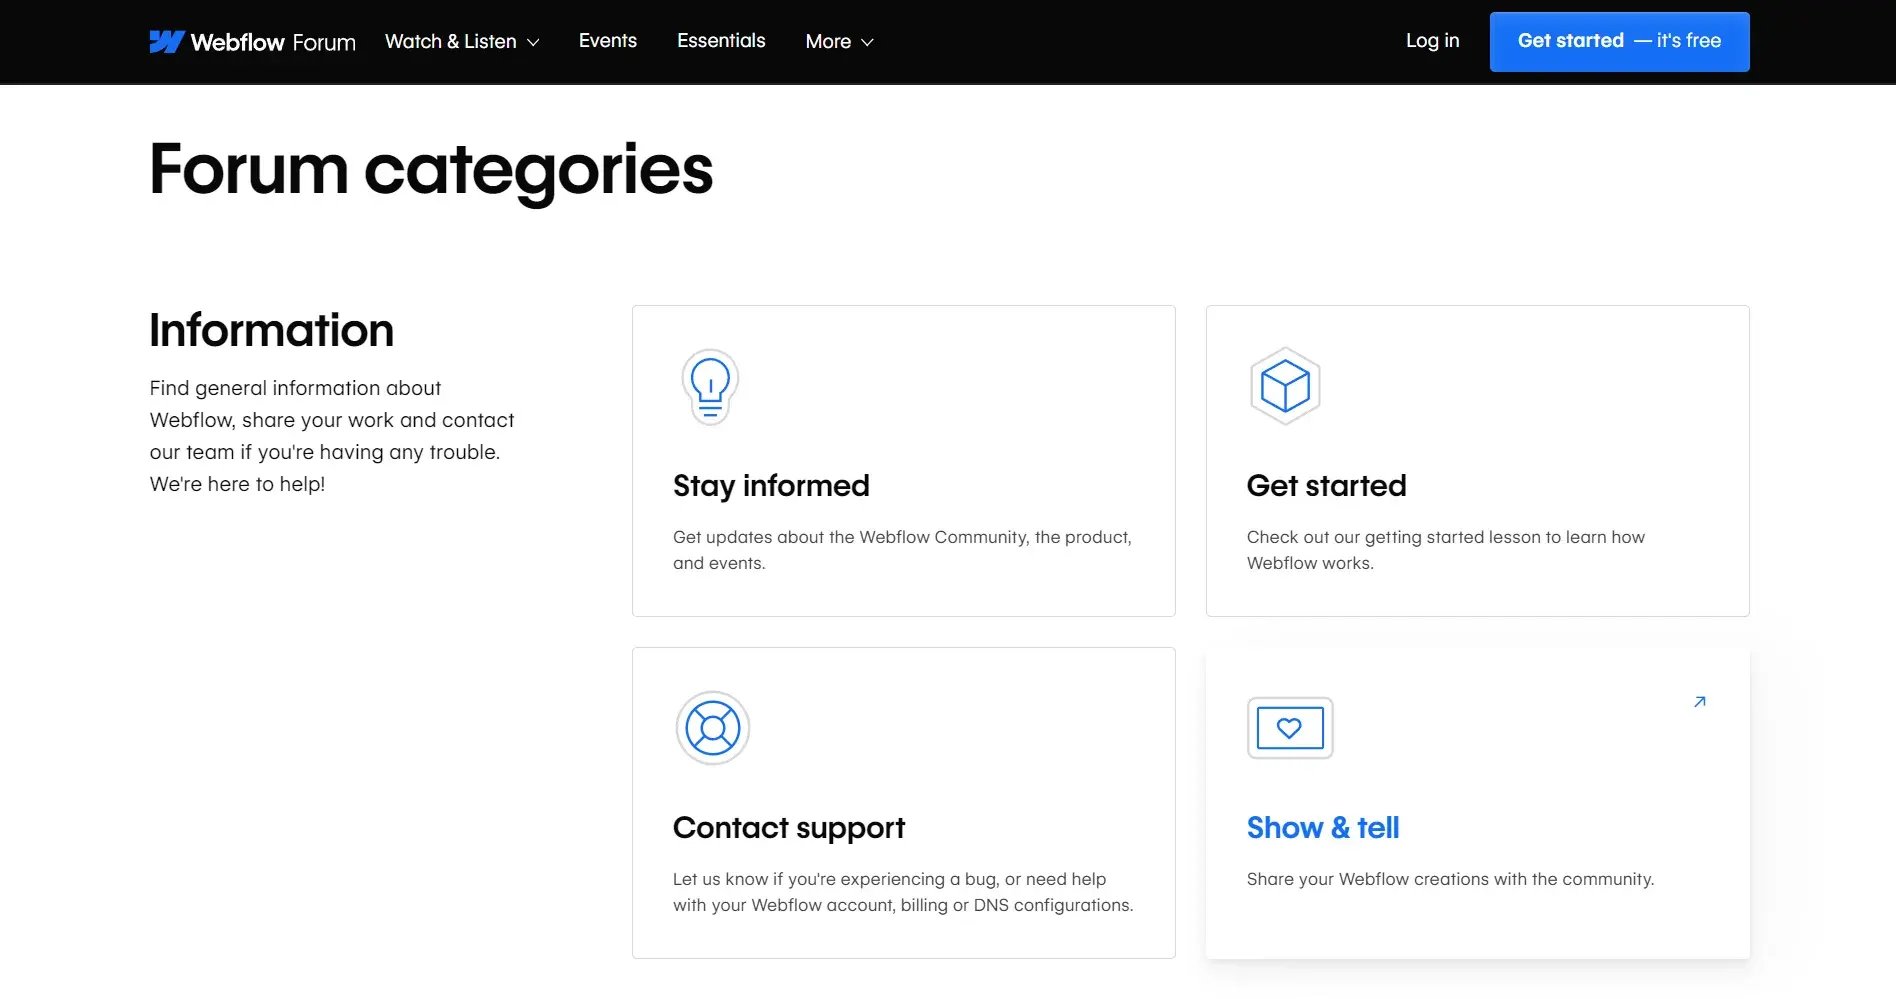Image resolution: width=1896 pixels, height=999 pixels.
Task: Click the heart screen icon on Show & tell card
Action: pos(1290,728)
